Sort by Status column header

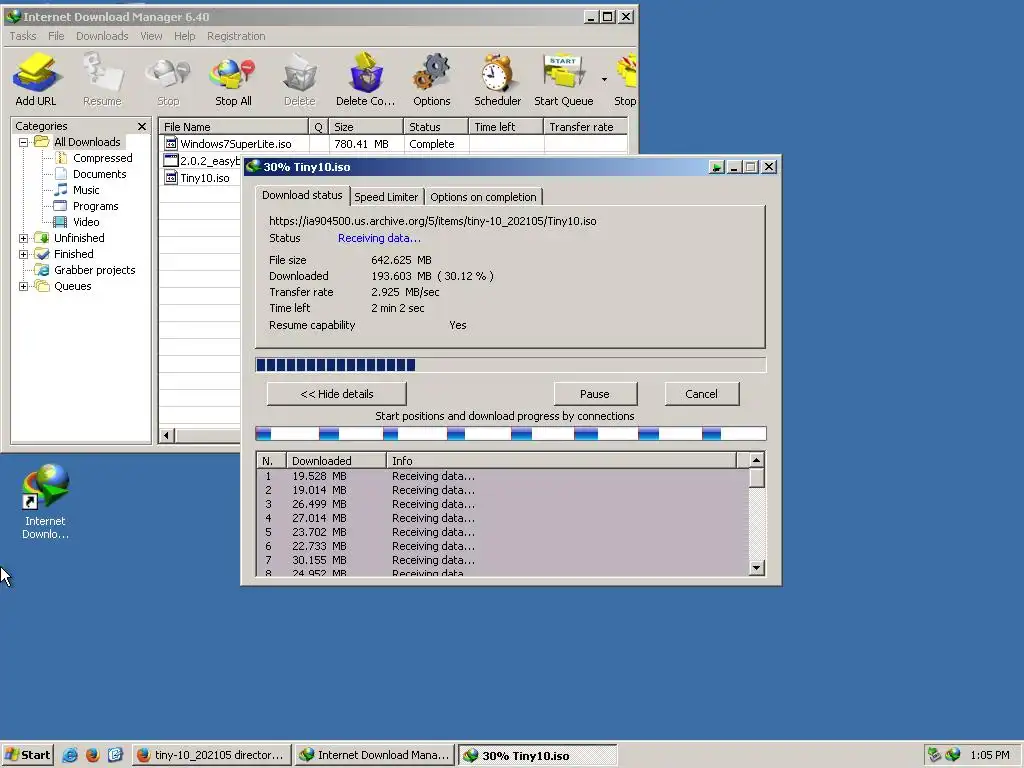436,127
